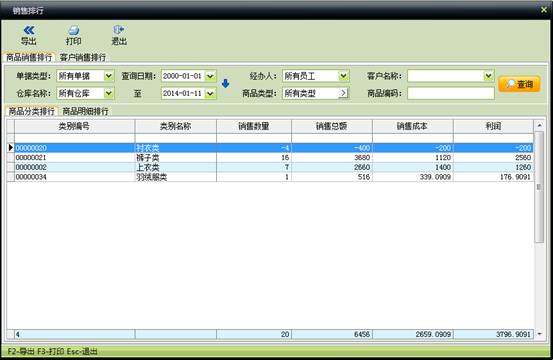
Task: Click the 00000020 row indicator arrow
Action: [x=11, y=148]
